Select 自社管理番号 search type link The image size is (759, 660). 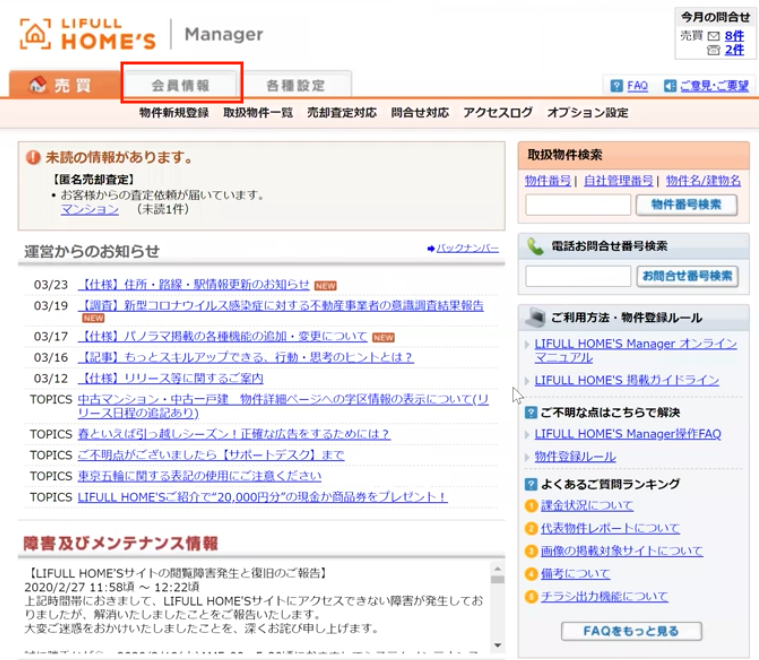(x=618, y=181)
